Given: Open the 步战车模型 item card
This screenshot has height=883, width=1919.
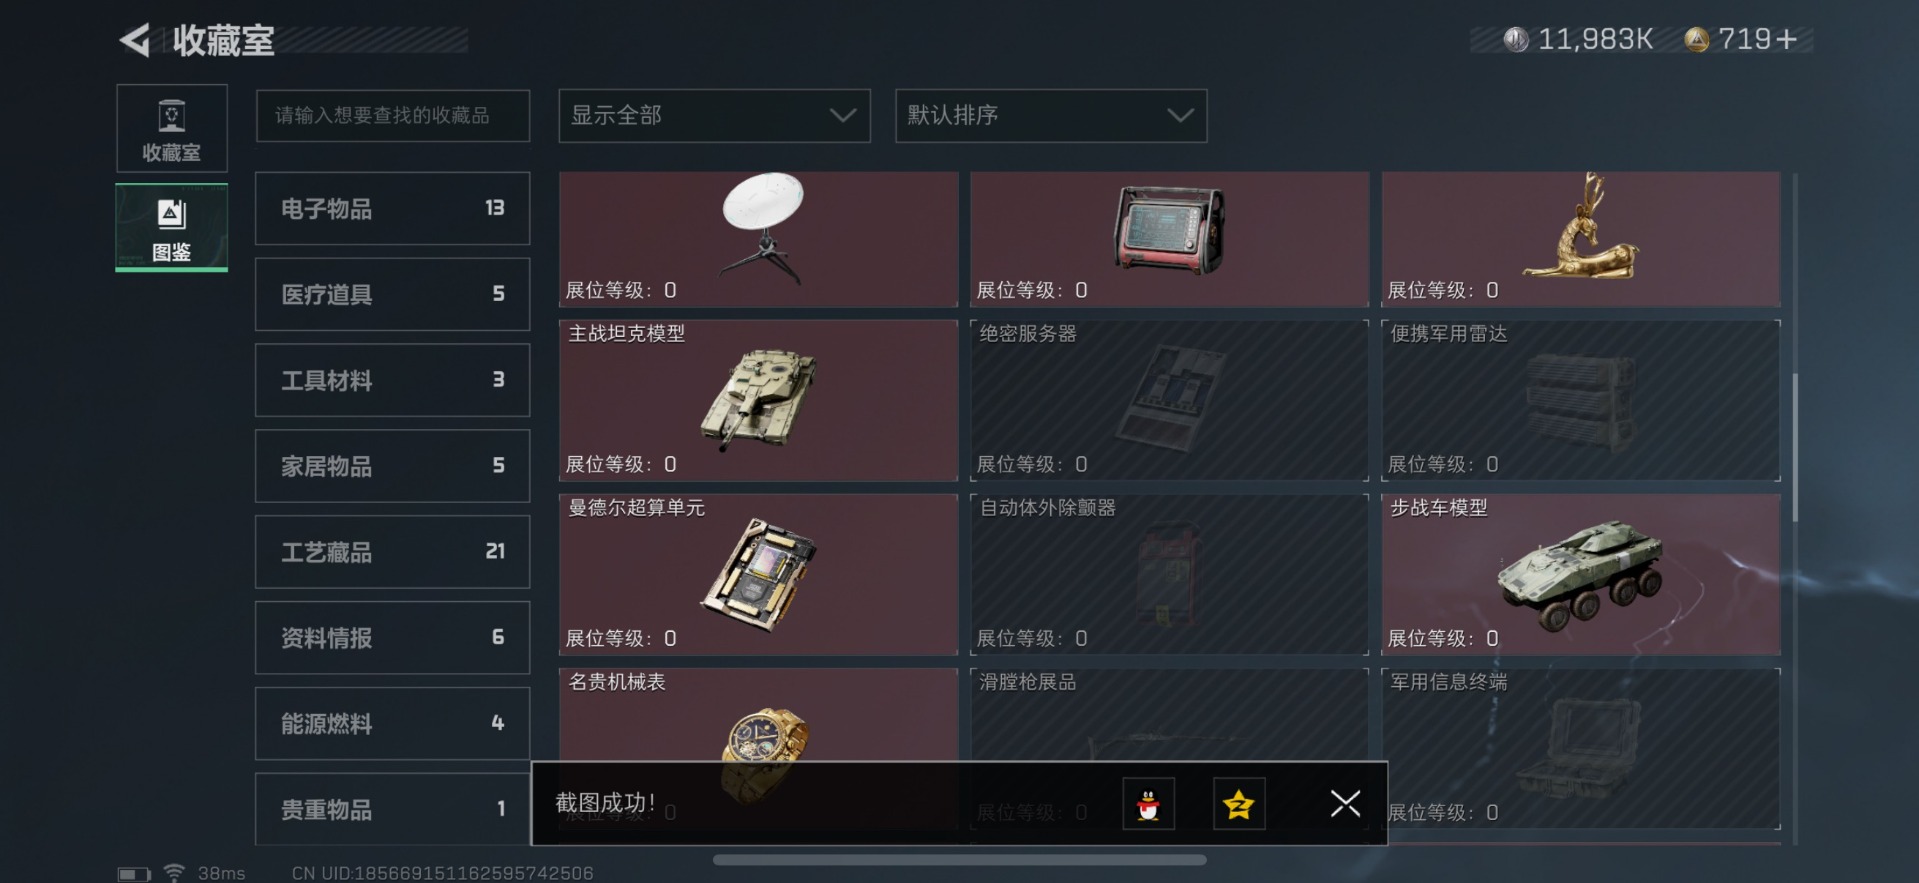Looking at the screenshot, I should tap(1580, 574).
